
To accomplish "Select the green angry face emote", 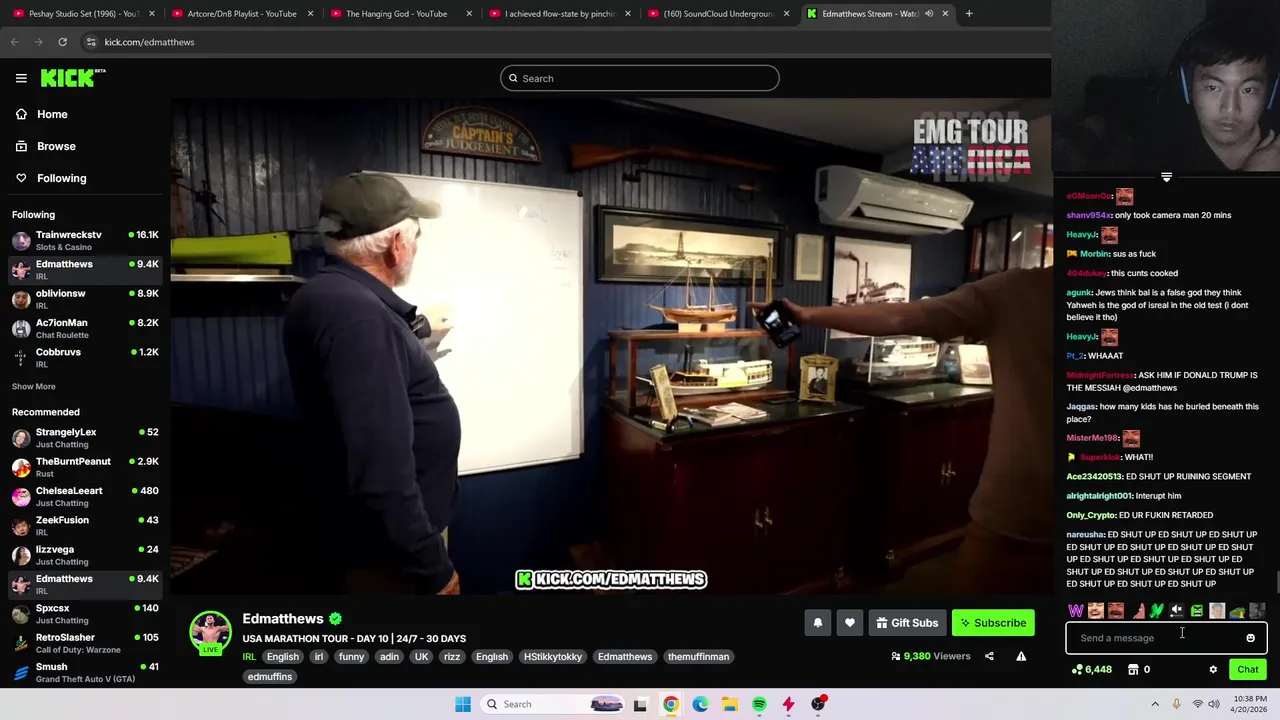I will click(1197, 611).
